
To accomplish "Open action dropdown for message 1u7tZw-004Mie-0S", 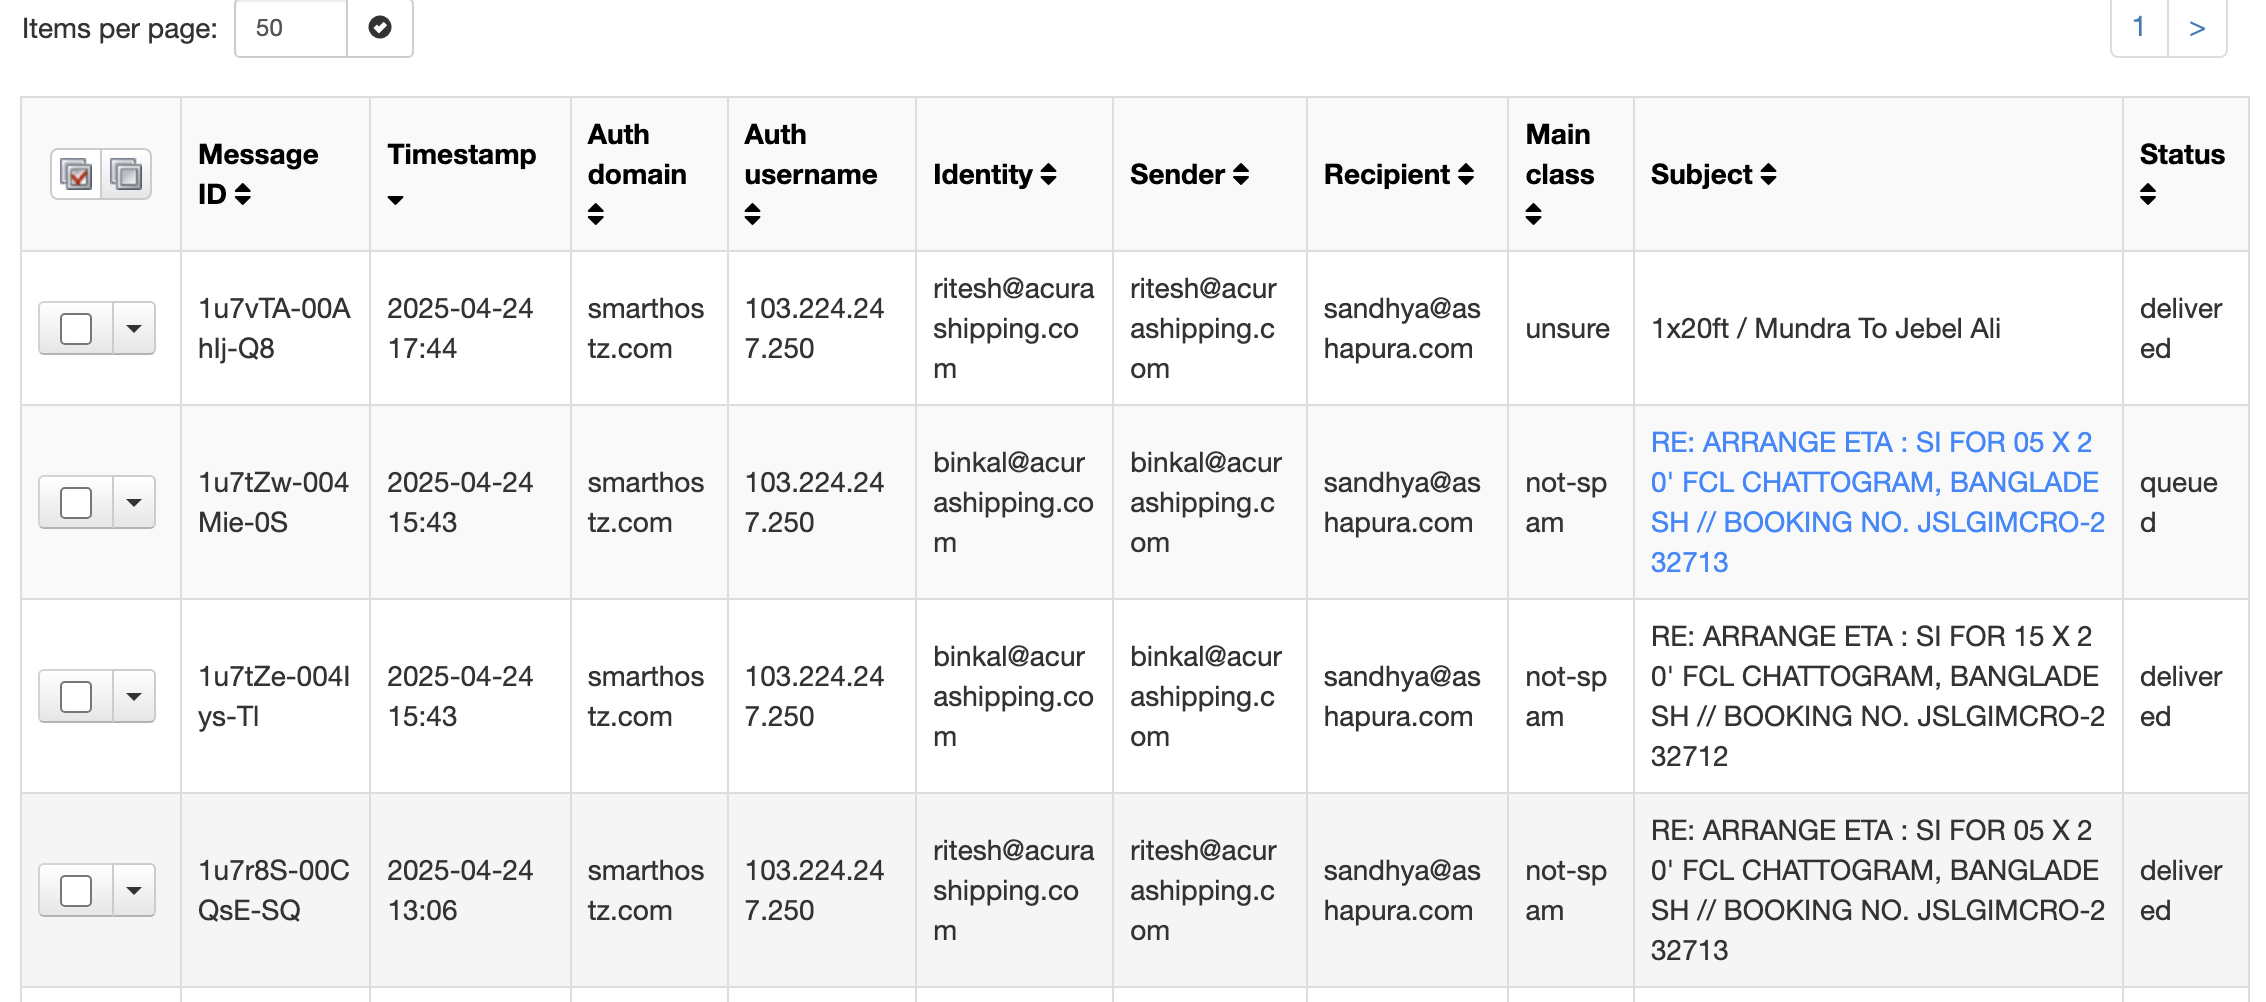I will (134, 503).
